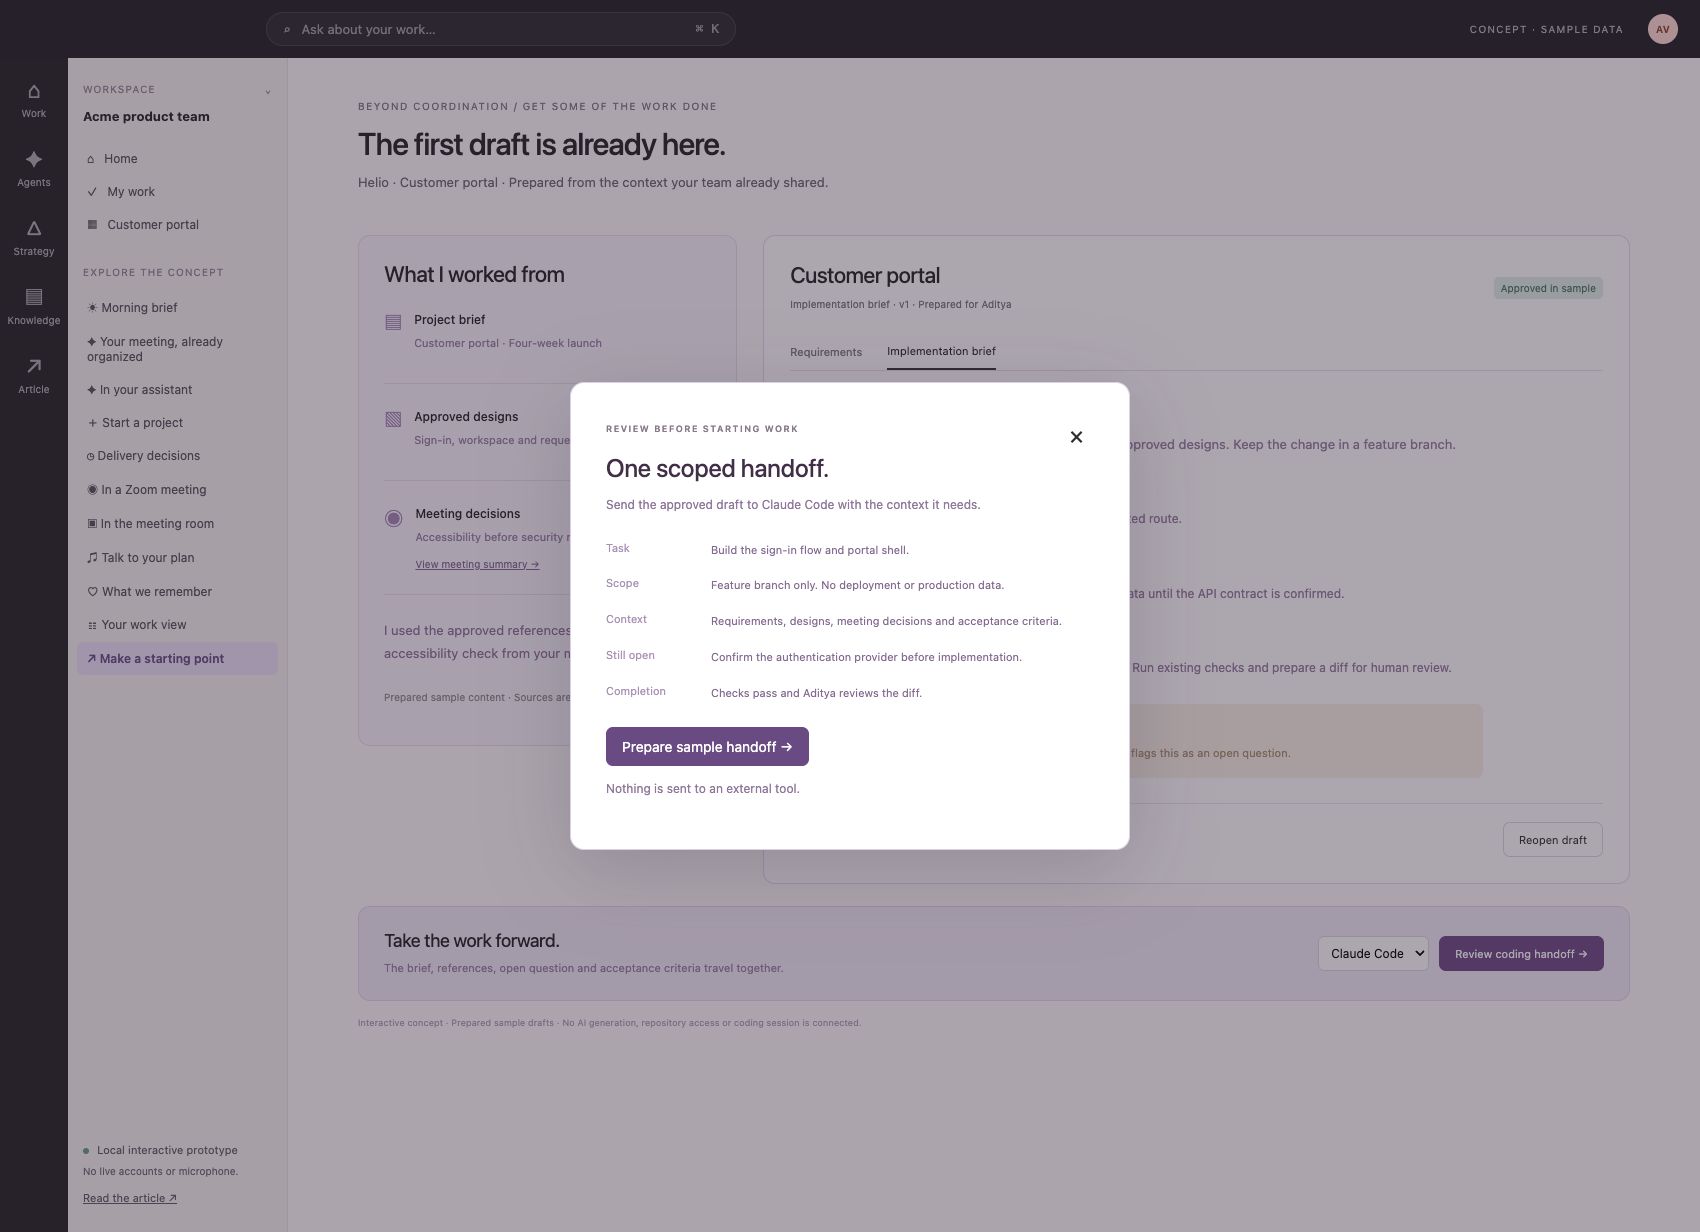Close the One scoped handoff dialog
Image resolution: width=1700 pixels, height=1232 pixels.
[x=1076, y=437]
